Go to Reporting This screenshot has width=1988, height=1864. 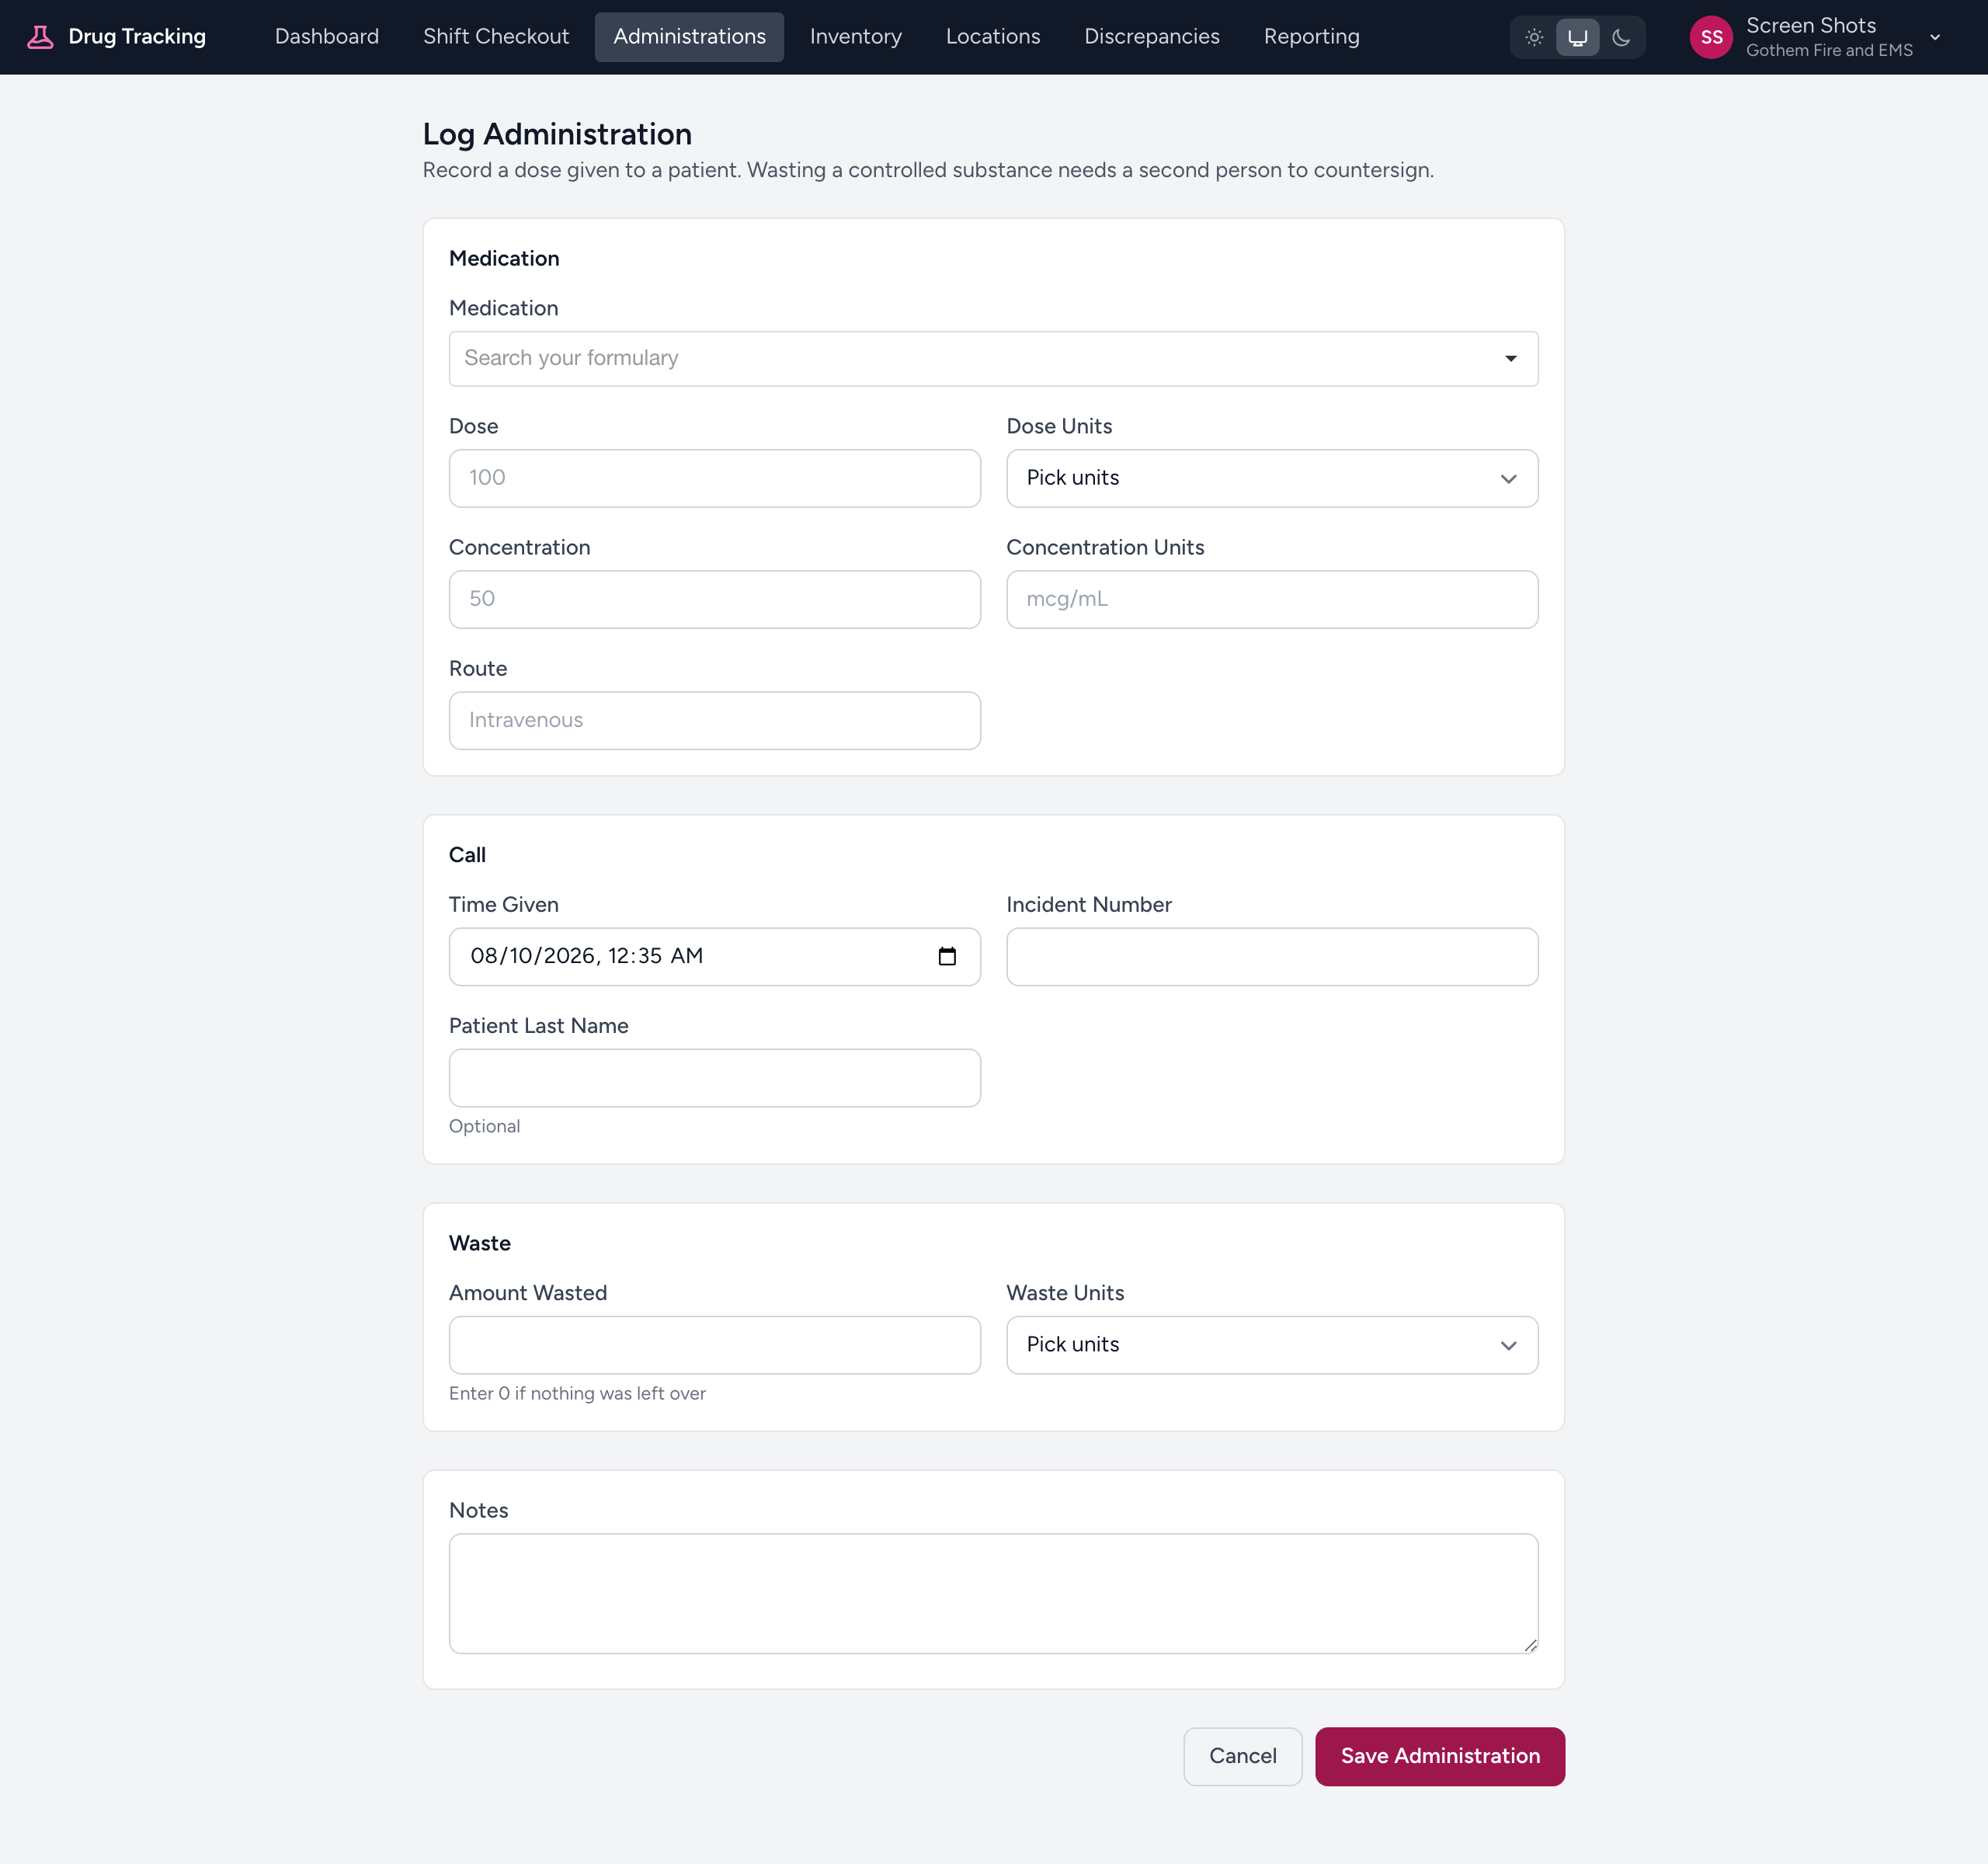(x=1312, y=37)
